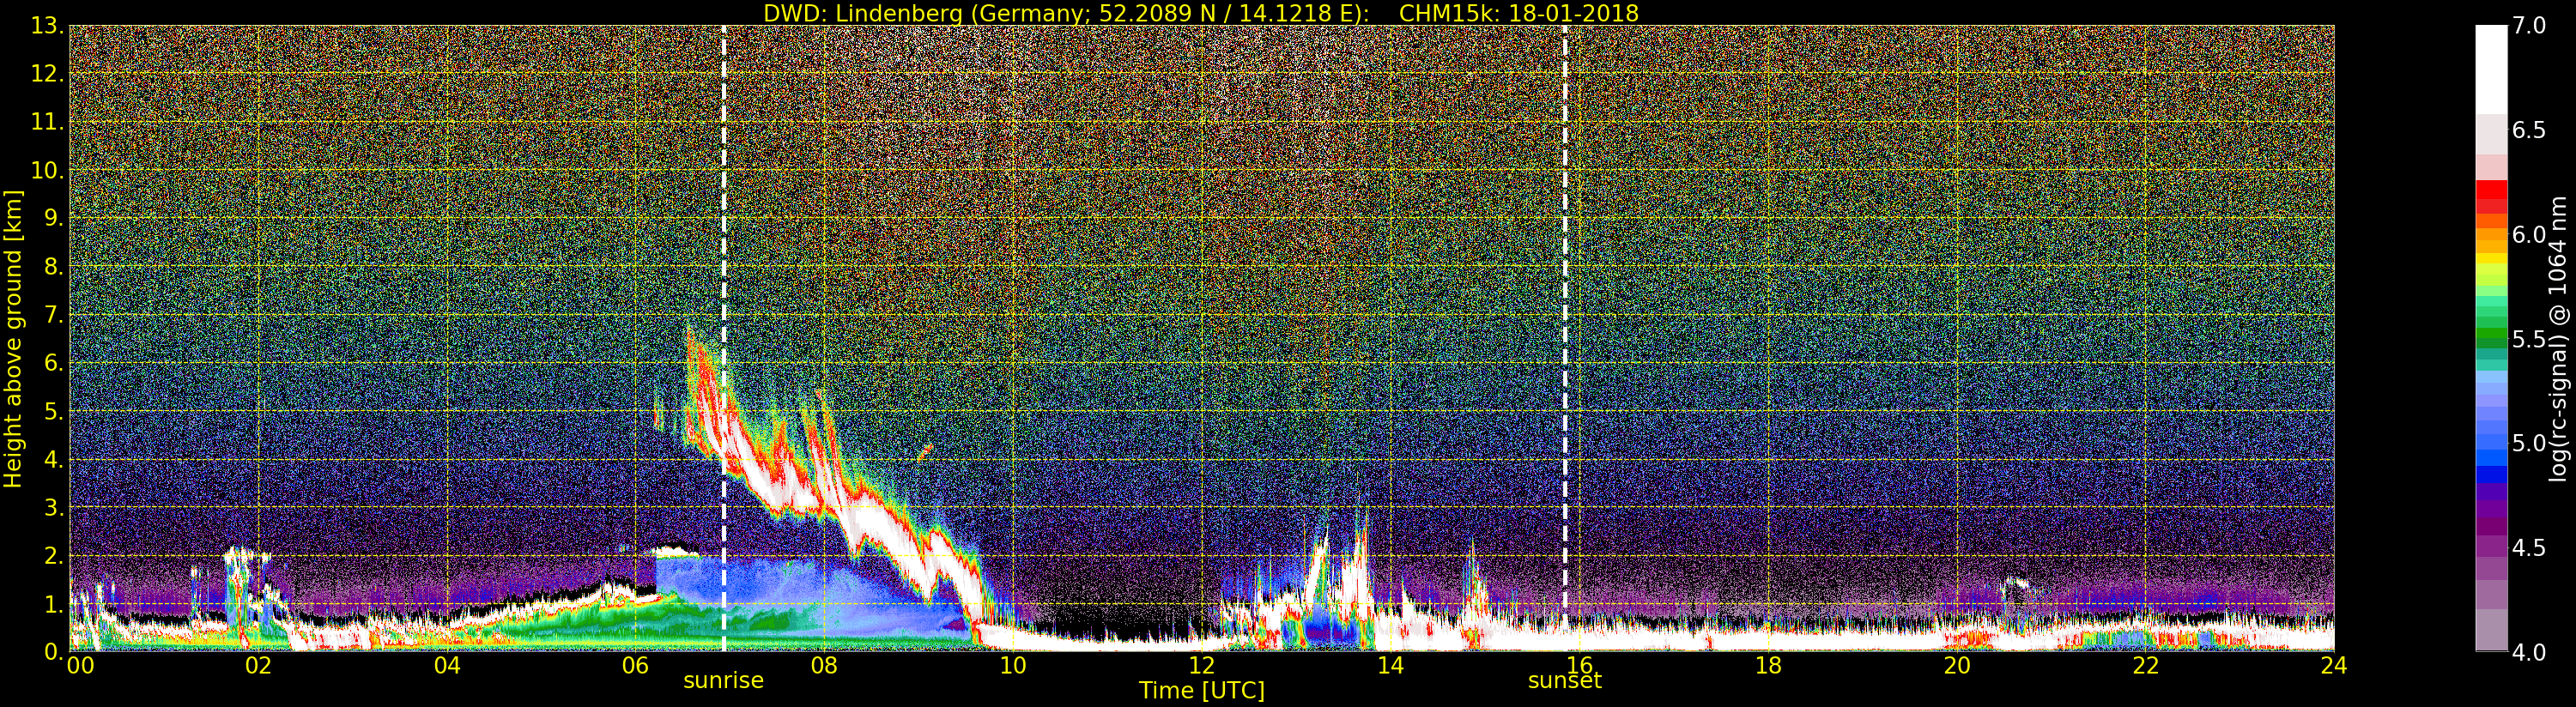Image resolution: width=2576 pixels, height=707 pixels.
Task: Click the white dashed sunrise marker line
Action: coord(724,338)
